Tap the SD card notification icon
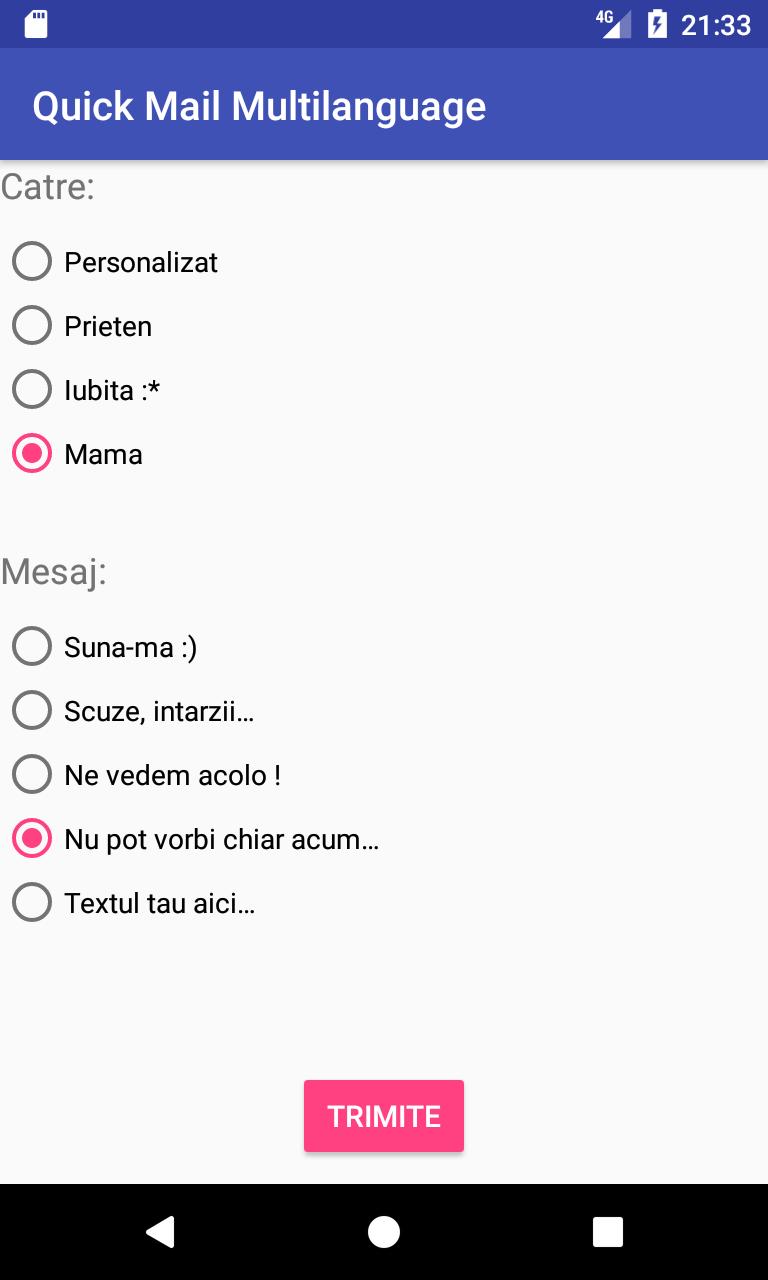This screenshot has height=1280, width=768. 36,24
